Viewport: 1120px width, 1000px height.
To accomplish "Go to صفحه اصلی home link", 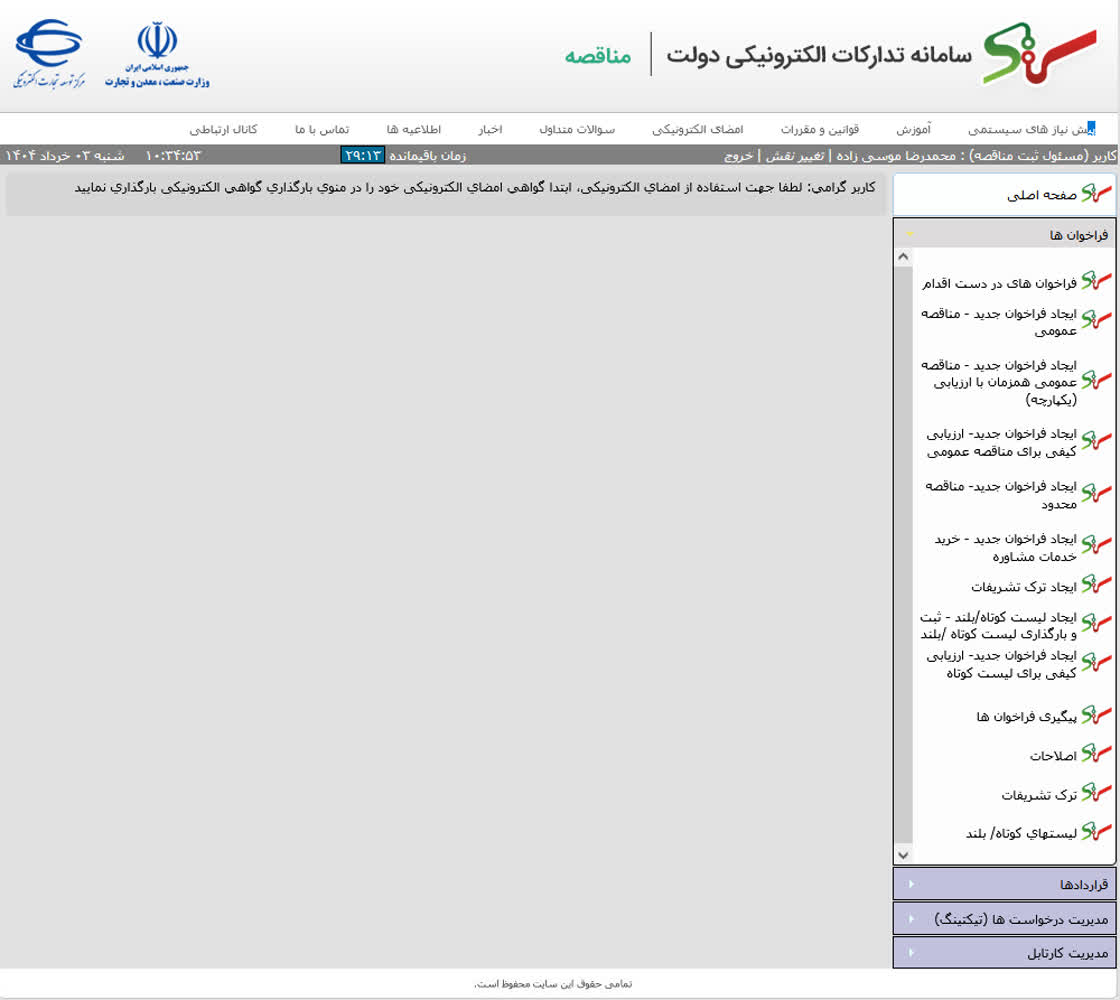I will (x=1041, y=195).
